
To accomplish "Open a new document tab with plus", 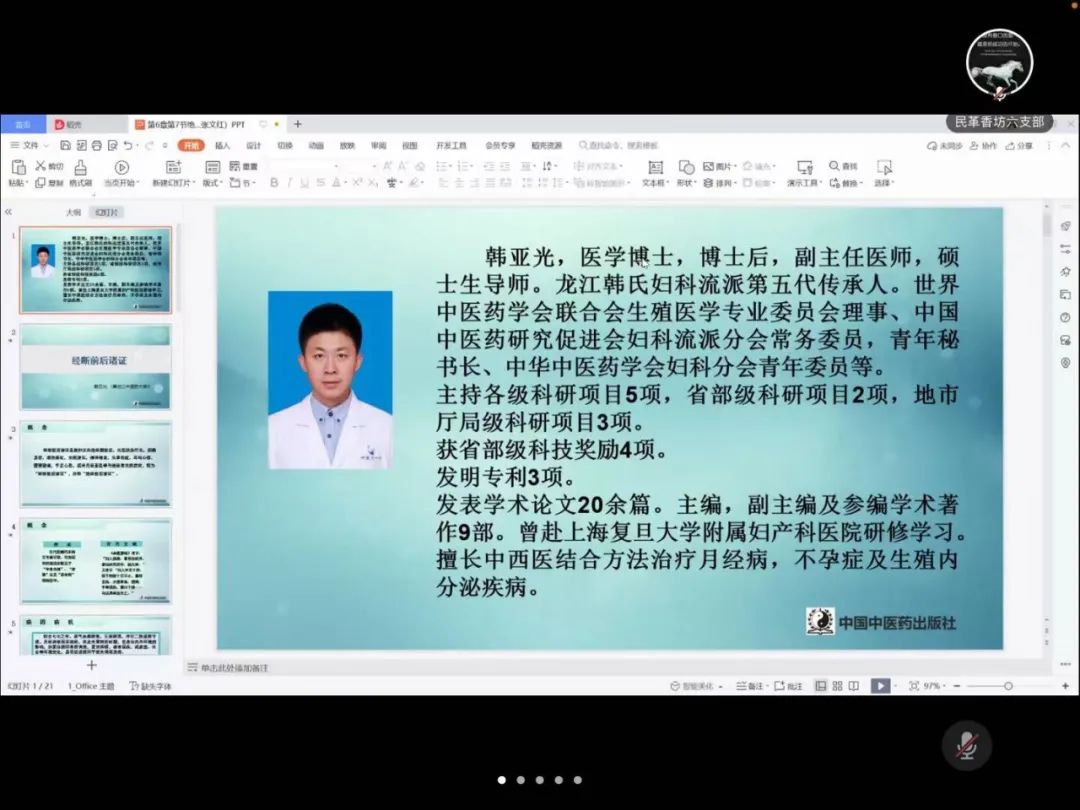I will tap(298, 124).
